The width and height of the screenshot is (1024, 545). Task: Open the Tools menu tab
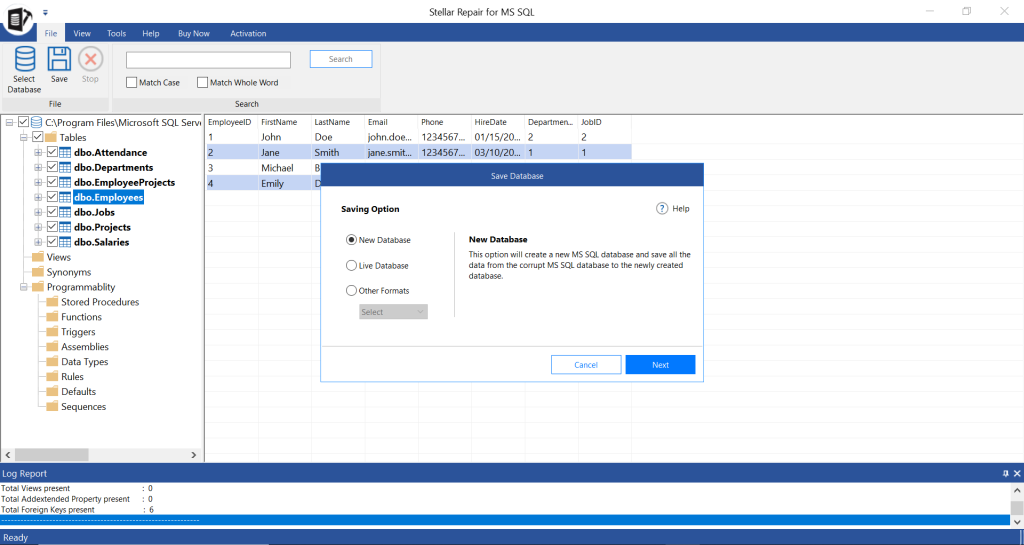[x=116, y=33]
